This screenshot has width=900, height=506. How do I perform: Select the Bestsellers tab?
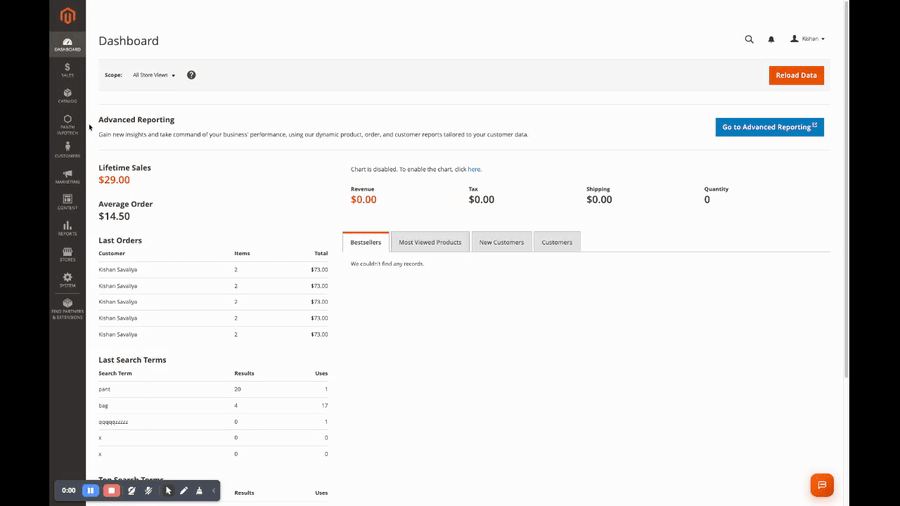tap(366, 242)
